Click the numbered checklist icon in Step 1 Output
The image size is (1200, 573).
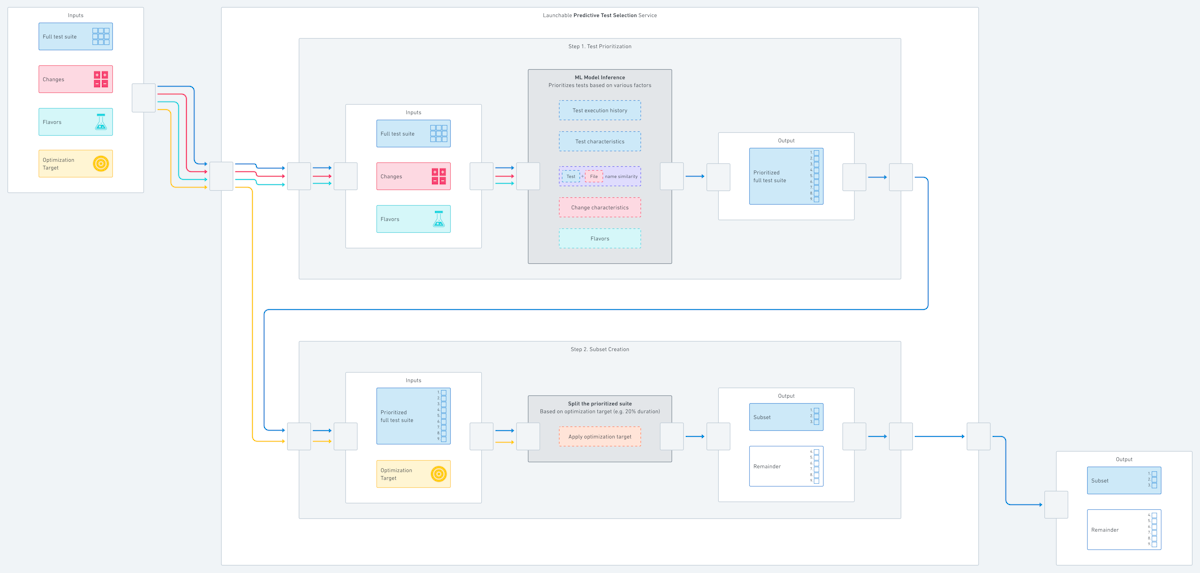pyautogui.click(x=815, y=176)
